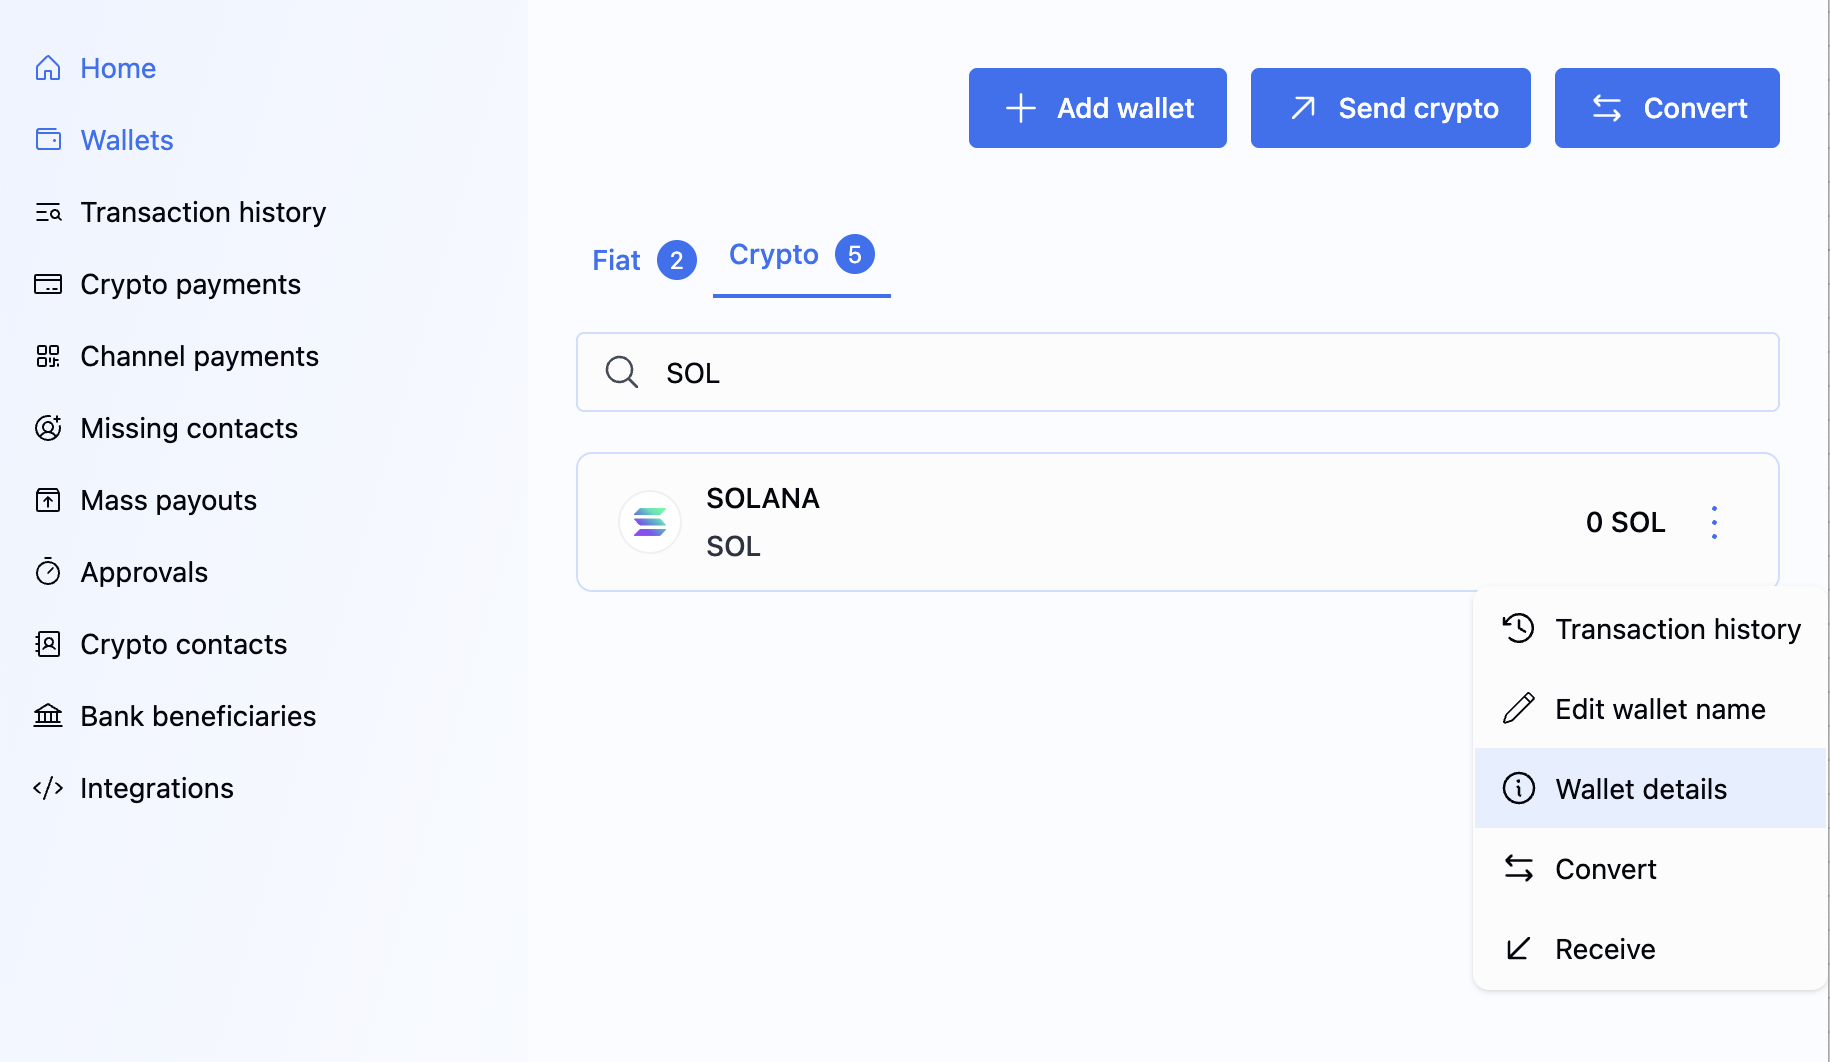The width and height of the screenshot is (1830, 1062).
Task: Click the search magnifier icon
Action: point(621,372)
